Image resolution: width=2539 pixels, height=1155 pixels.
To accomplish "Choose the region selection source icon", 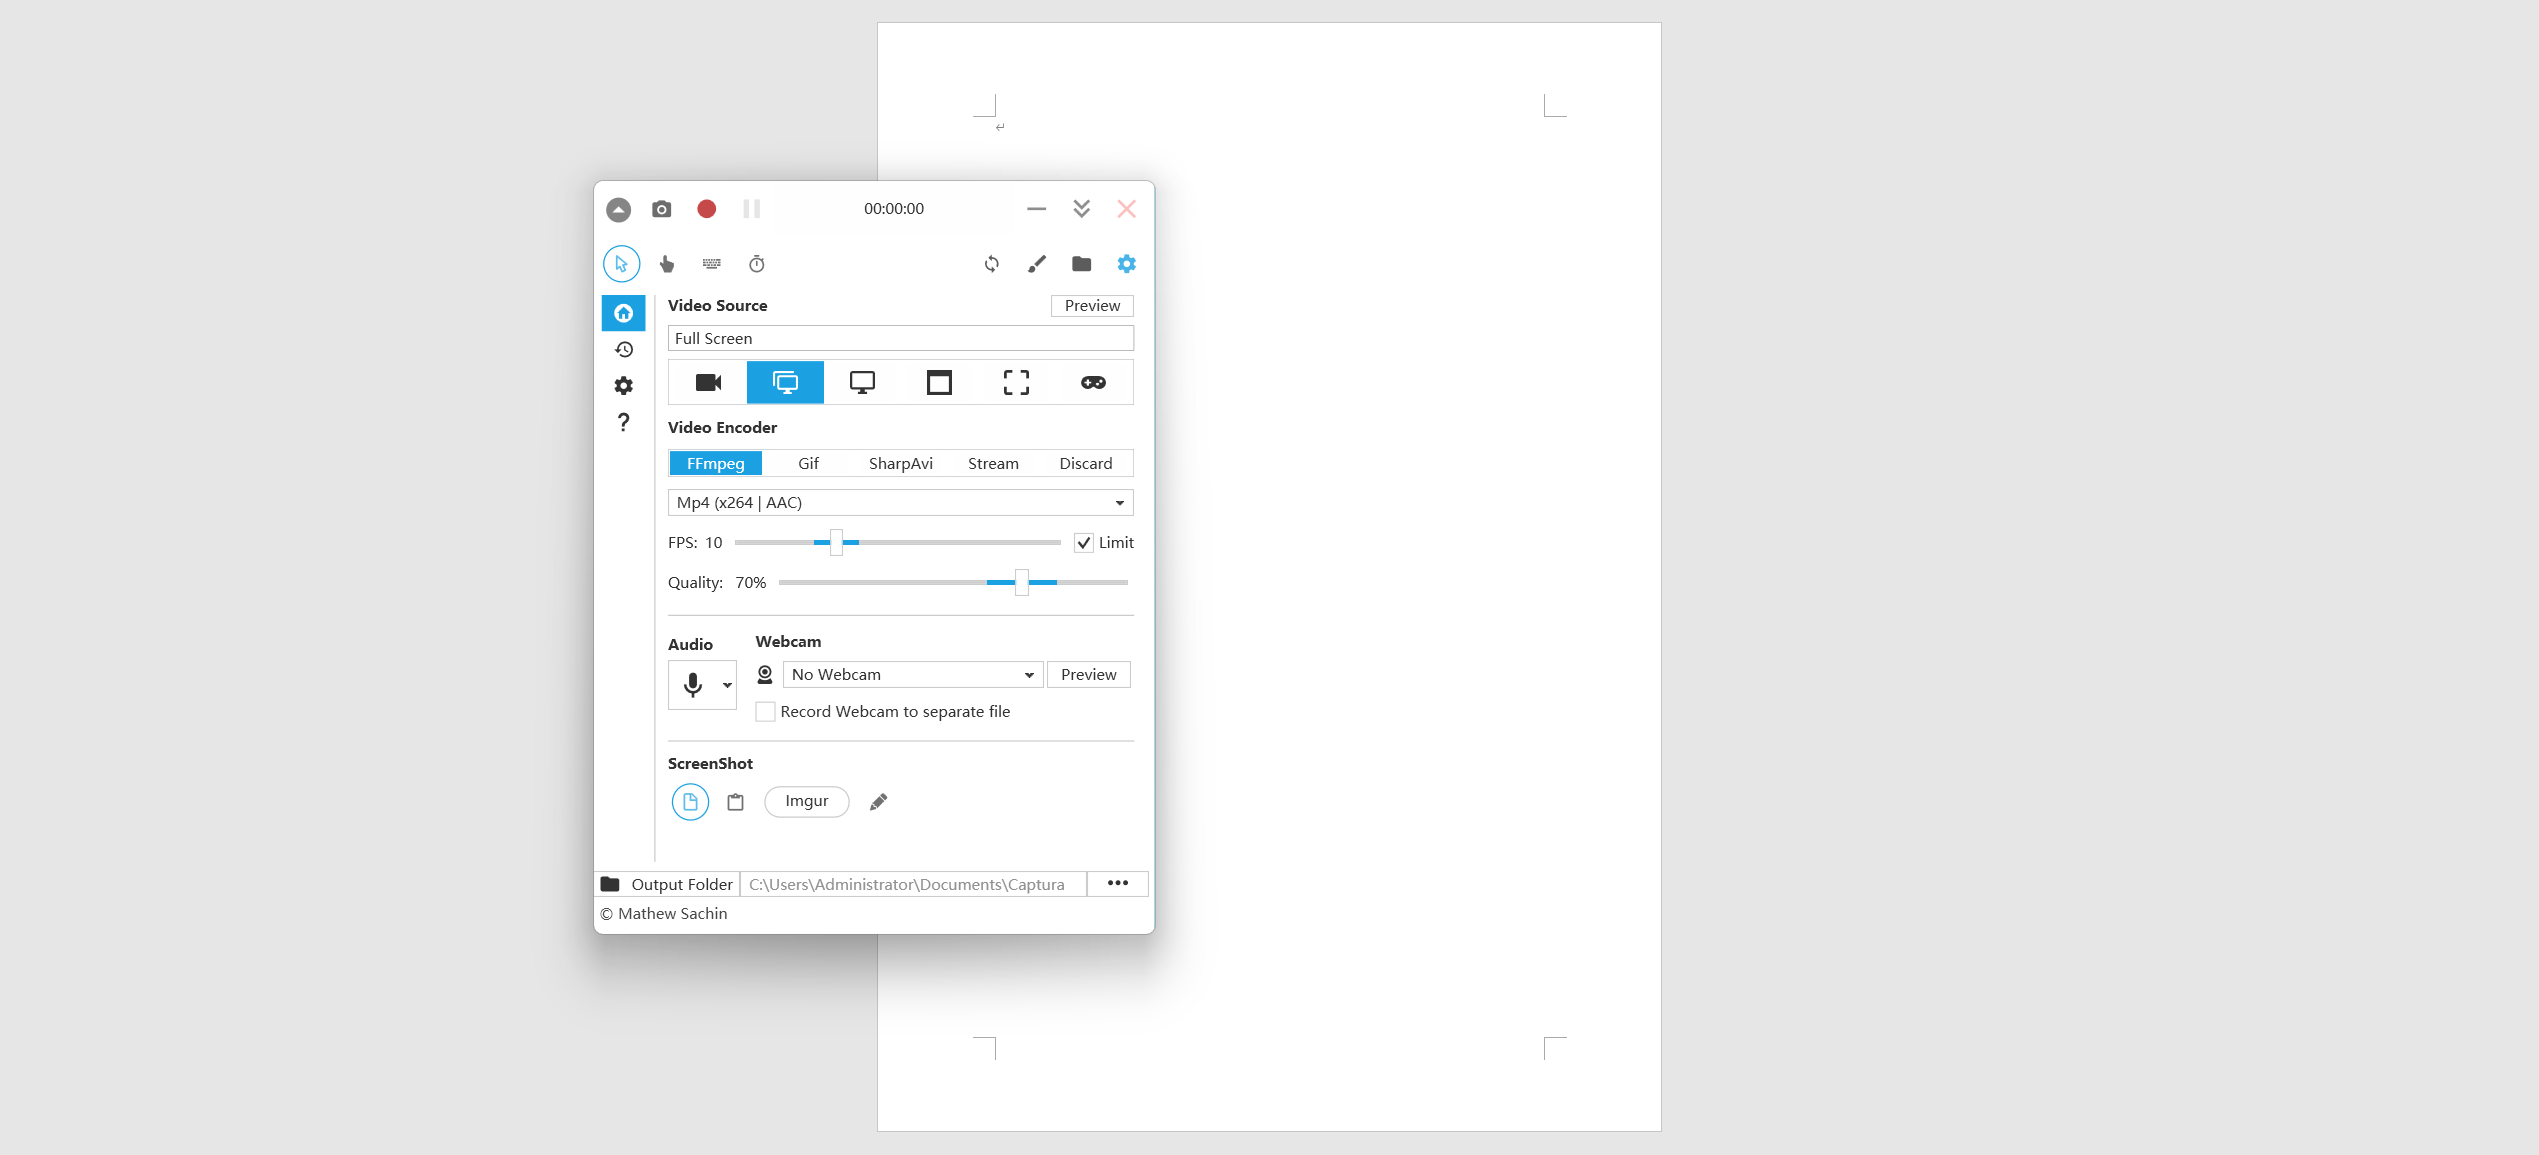I will tap(1016, 383).
